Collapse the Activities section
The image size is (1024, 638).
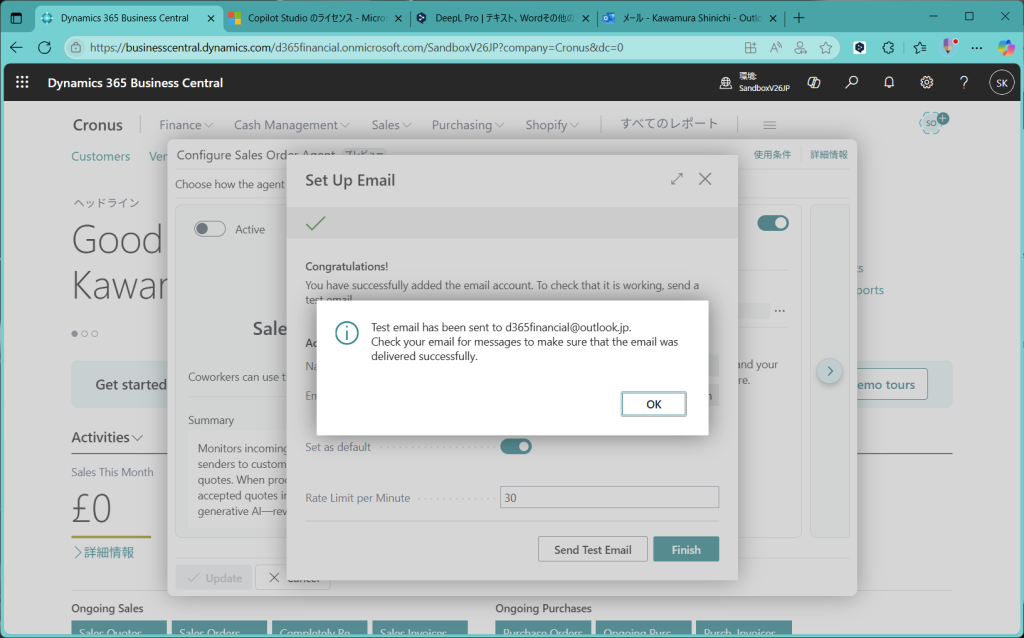[107, 437]
